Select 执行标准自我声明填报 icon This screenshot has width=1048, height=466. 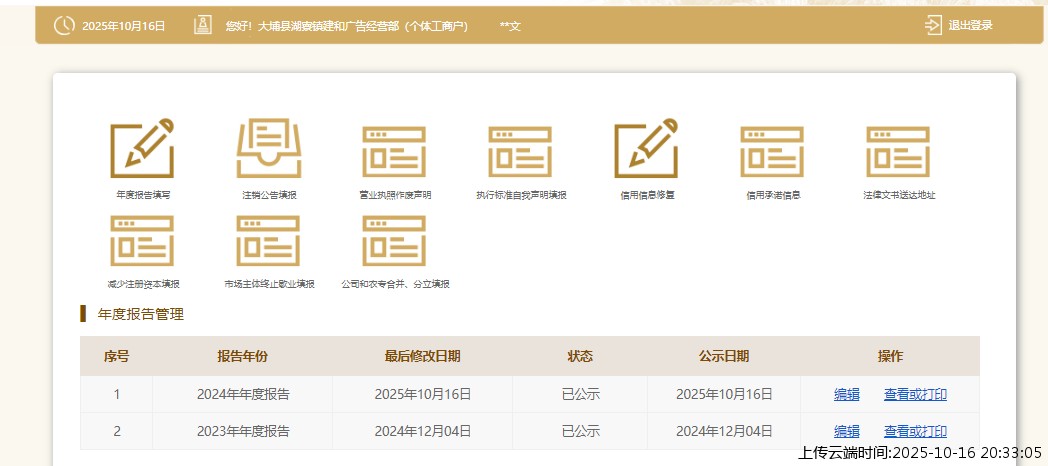pyautogui.click(x=520, y=151)
